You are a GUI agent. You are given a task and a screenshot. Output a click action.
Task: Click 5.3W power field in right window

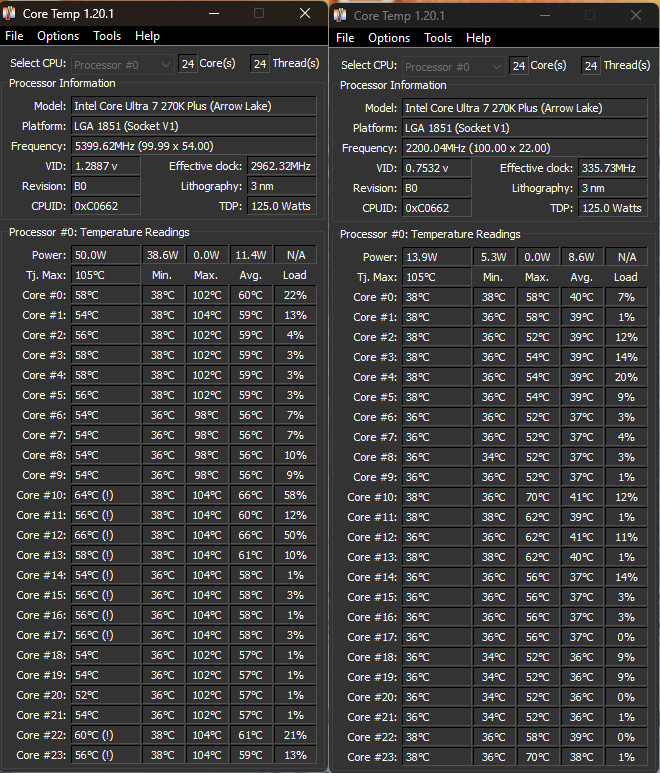494,257
